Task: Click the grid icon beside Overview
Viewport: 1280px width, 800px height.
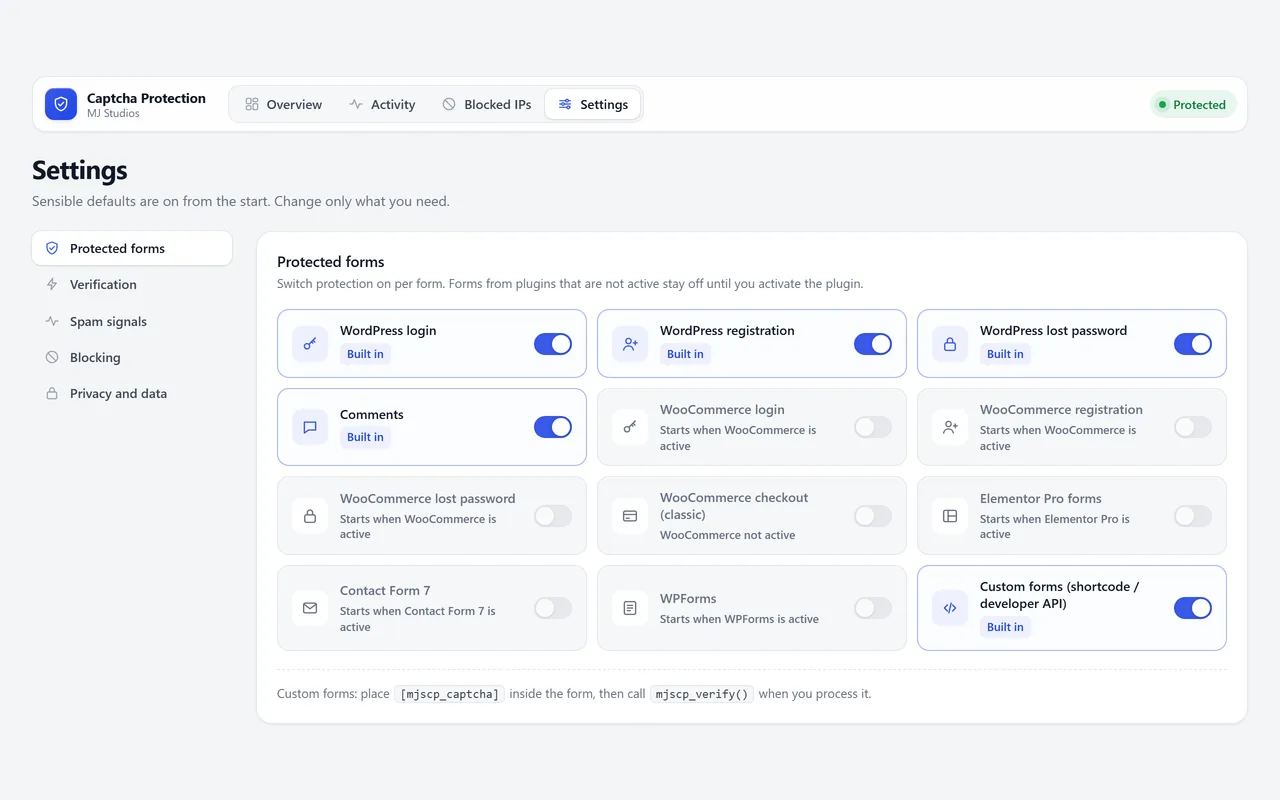Action: tap(252, 104)
